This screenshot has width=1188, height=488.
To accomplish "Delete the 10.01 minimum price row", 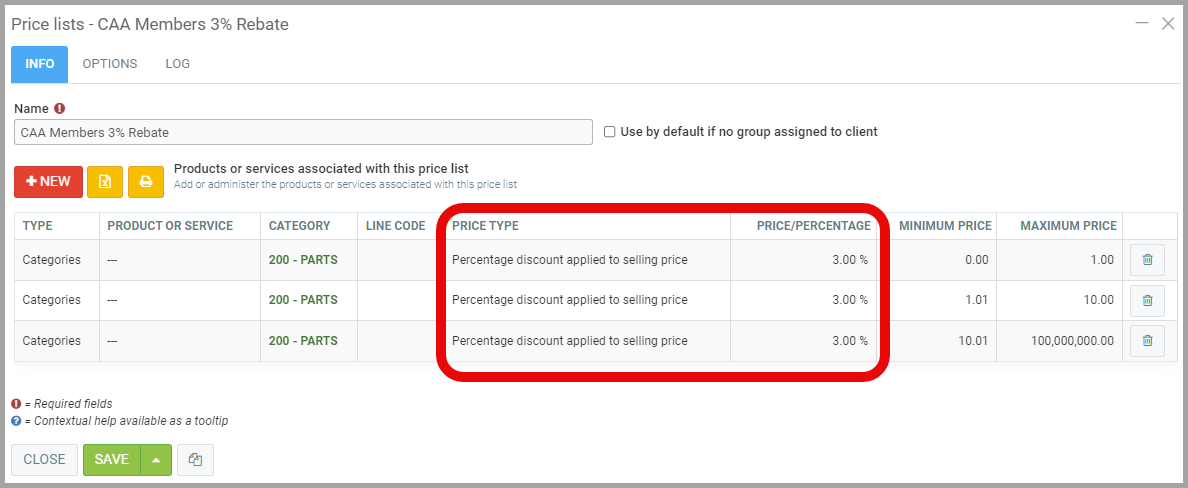I will tap(1147, 341).
